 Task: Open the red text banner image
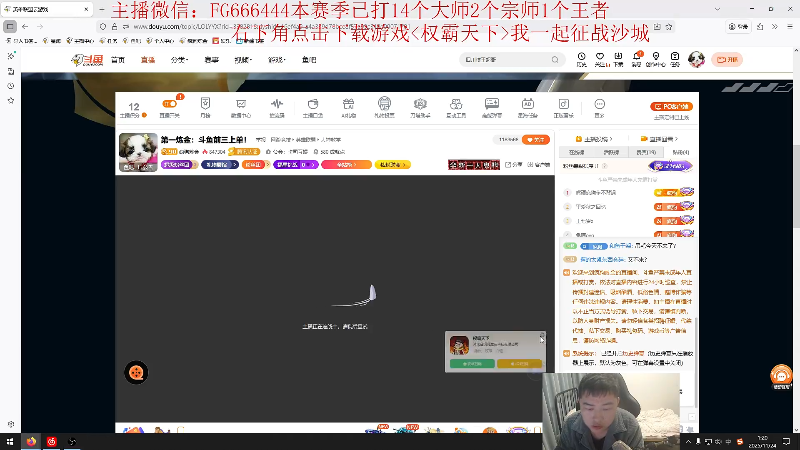474,165
